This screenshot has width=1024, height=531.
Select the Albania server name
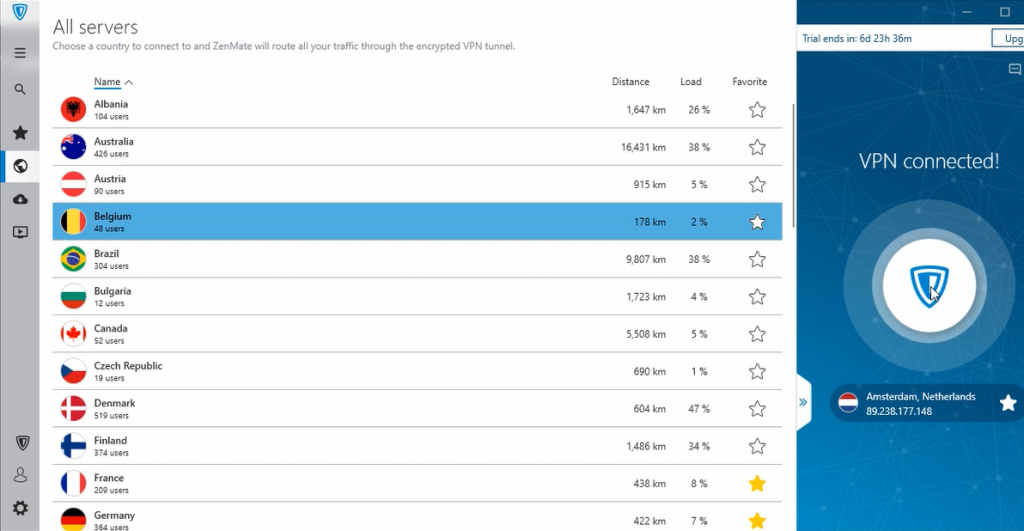coord(111,104)
